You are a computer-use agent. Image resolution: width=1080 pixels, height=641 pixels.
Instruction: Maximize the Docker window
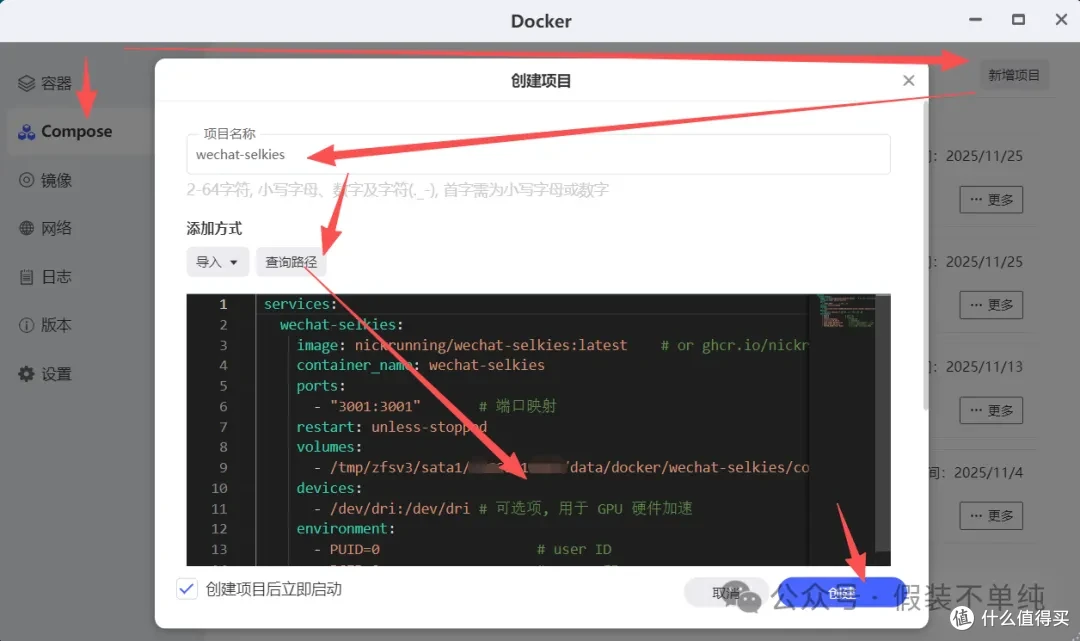click(1018, 20)
